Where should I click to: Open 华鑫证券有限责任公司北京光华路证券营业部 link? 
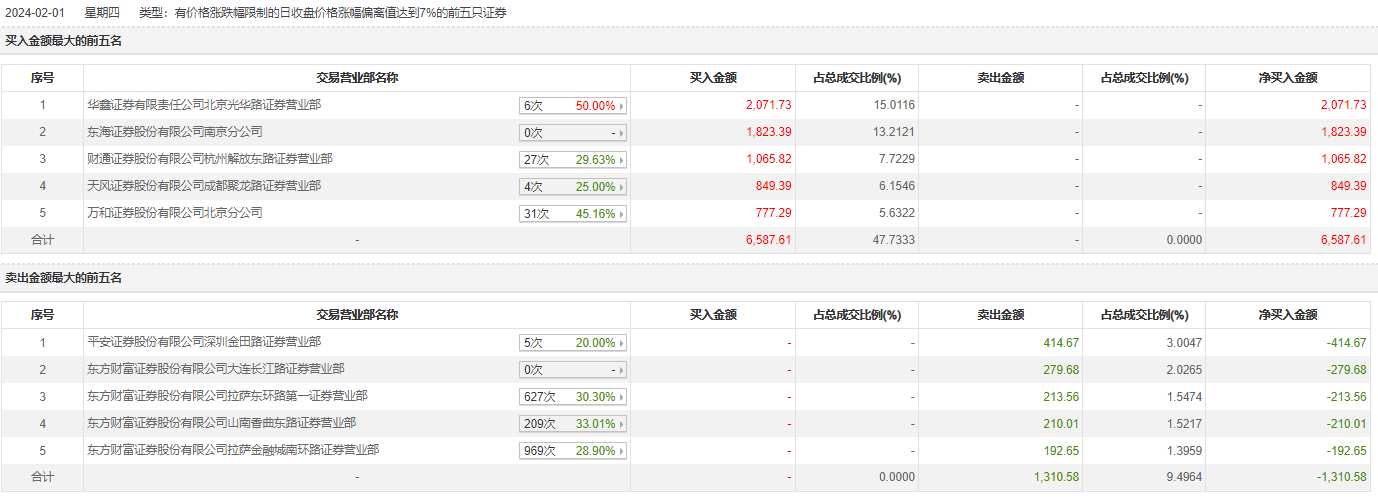[x=204, y=105]
